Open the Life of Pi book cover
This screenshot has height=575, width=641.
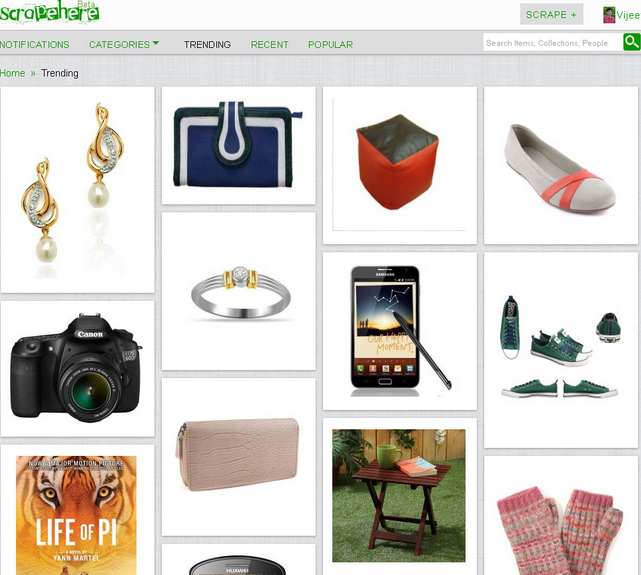(76, 515)
